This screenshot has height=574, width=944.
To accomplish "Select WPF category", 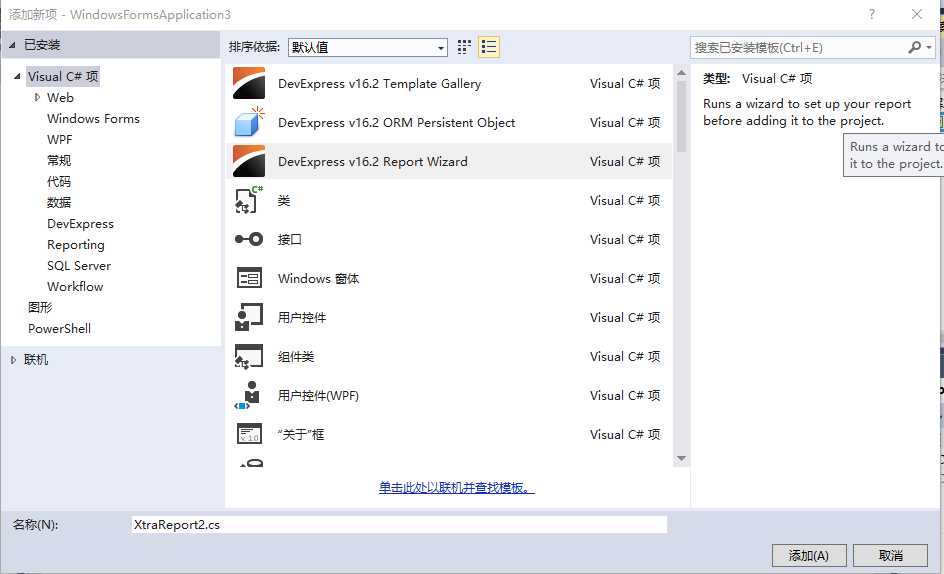I will (x=60, y=140).
